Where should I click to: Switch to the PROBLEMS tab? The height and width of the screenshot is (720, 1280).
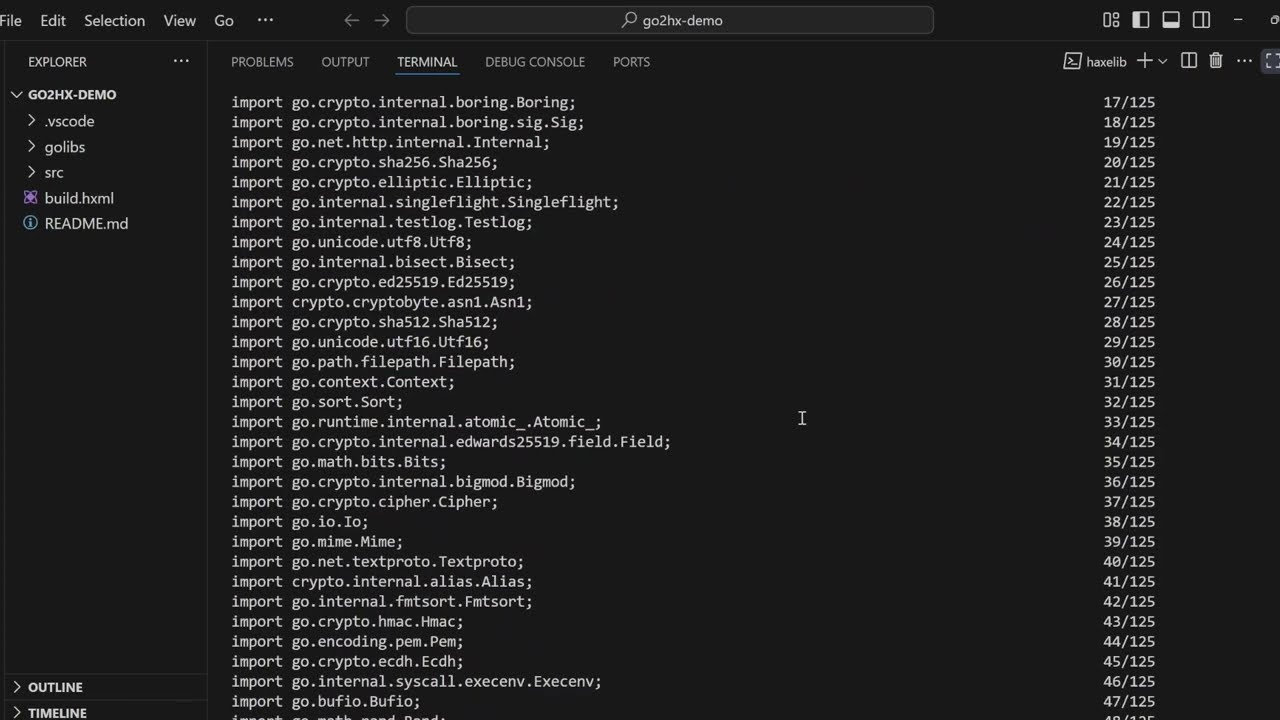(x=262, y=62)
